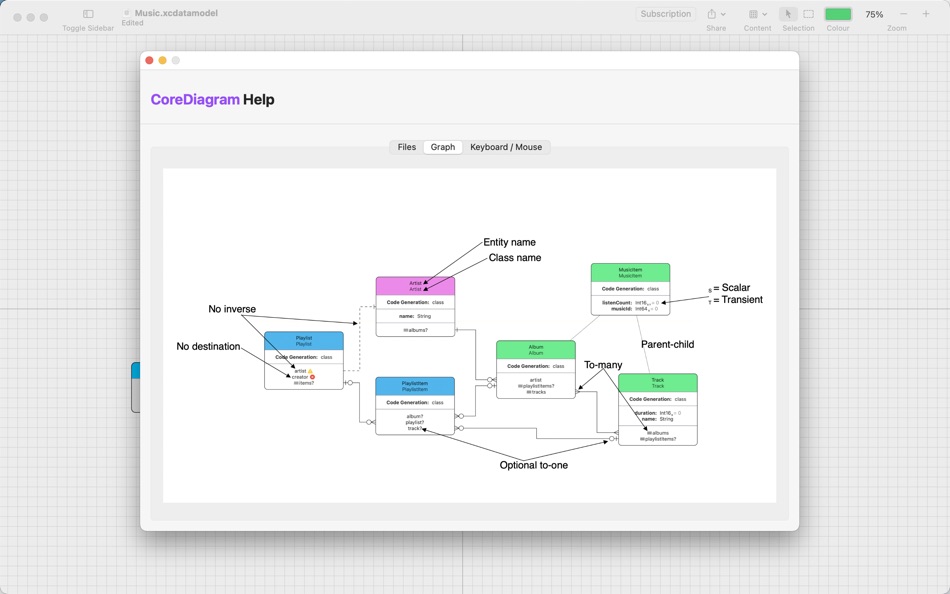Image resolution: width=950 pixels, height=594 pixels.
Task: Click the PlaylistItem entity header in diagram
Action: coord(414,386)
